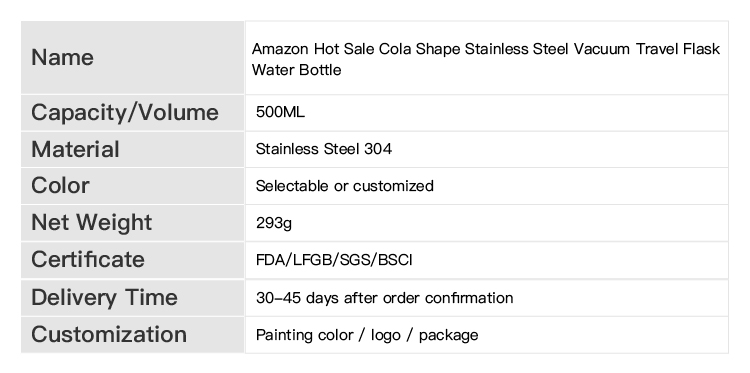The image size is (750, 373).
Task: Select the Certificate label cell
Action: point(132,260)
